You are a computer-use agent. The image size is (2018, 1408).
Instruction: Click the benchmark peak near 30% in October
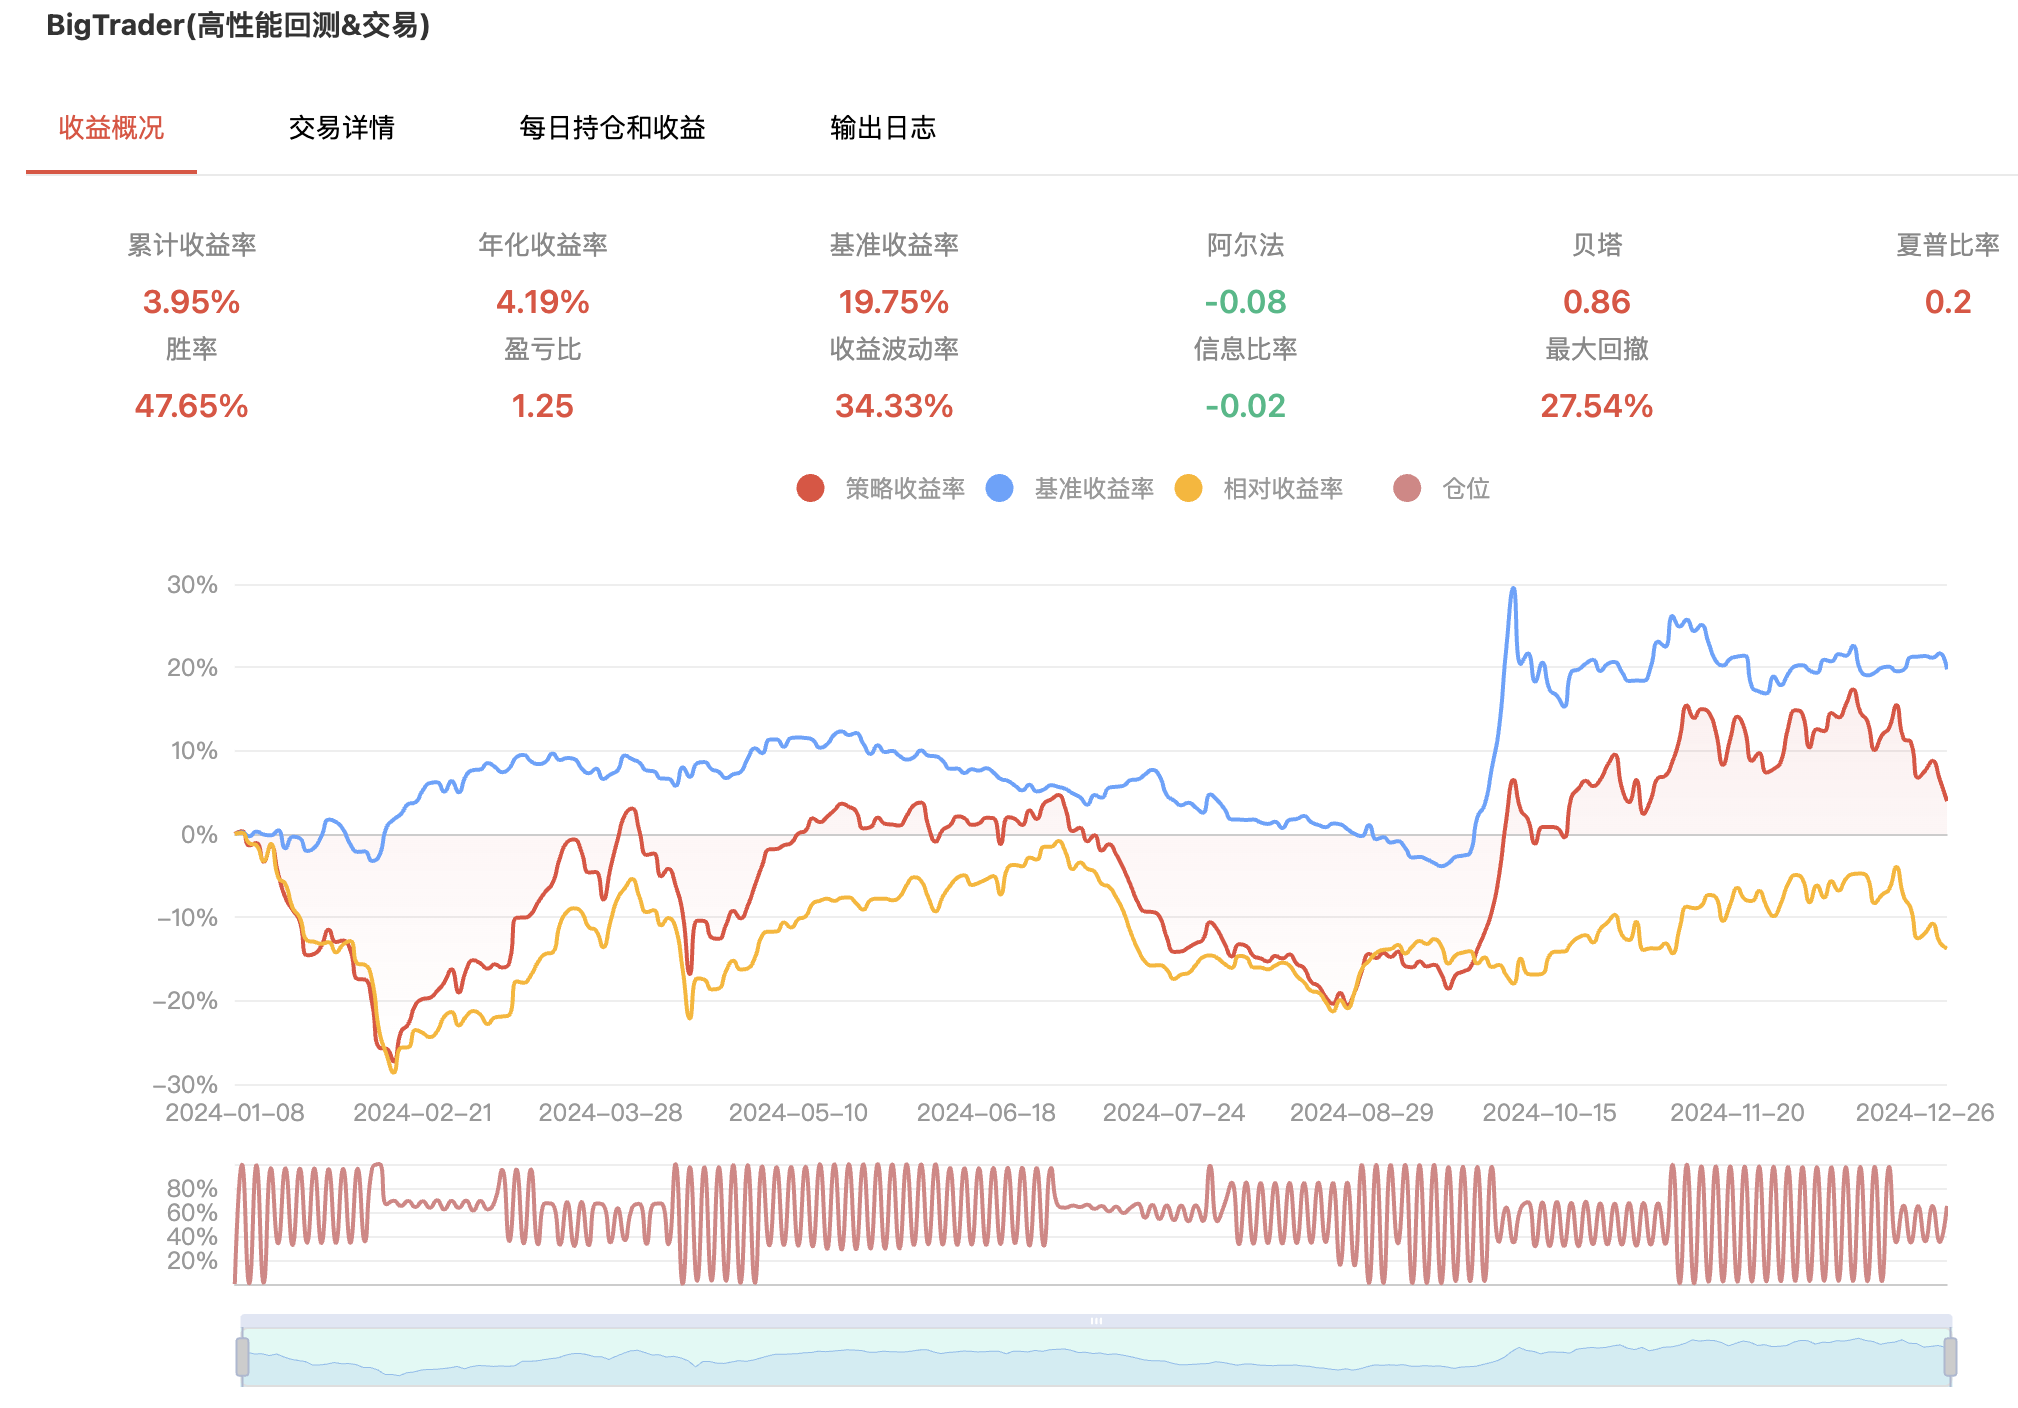pos(1513,590)
